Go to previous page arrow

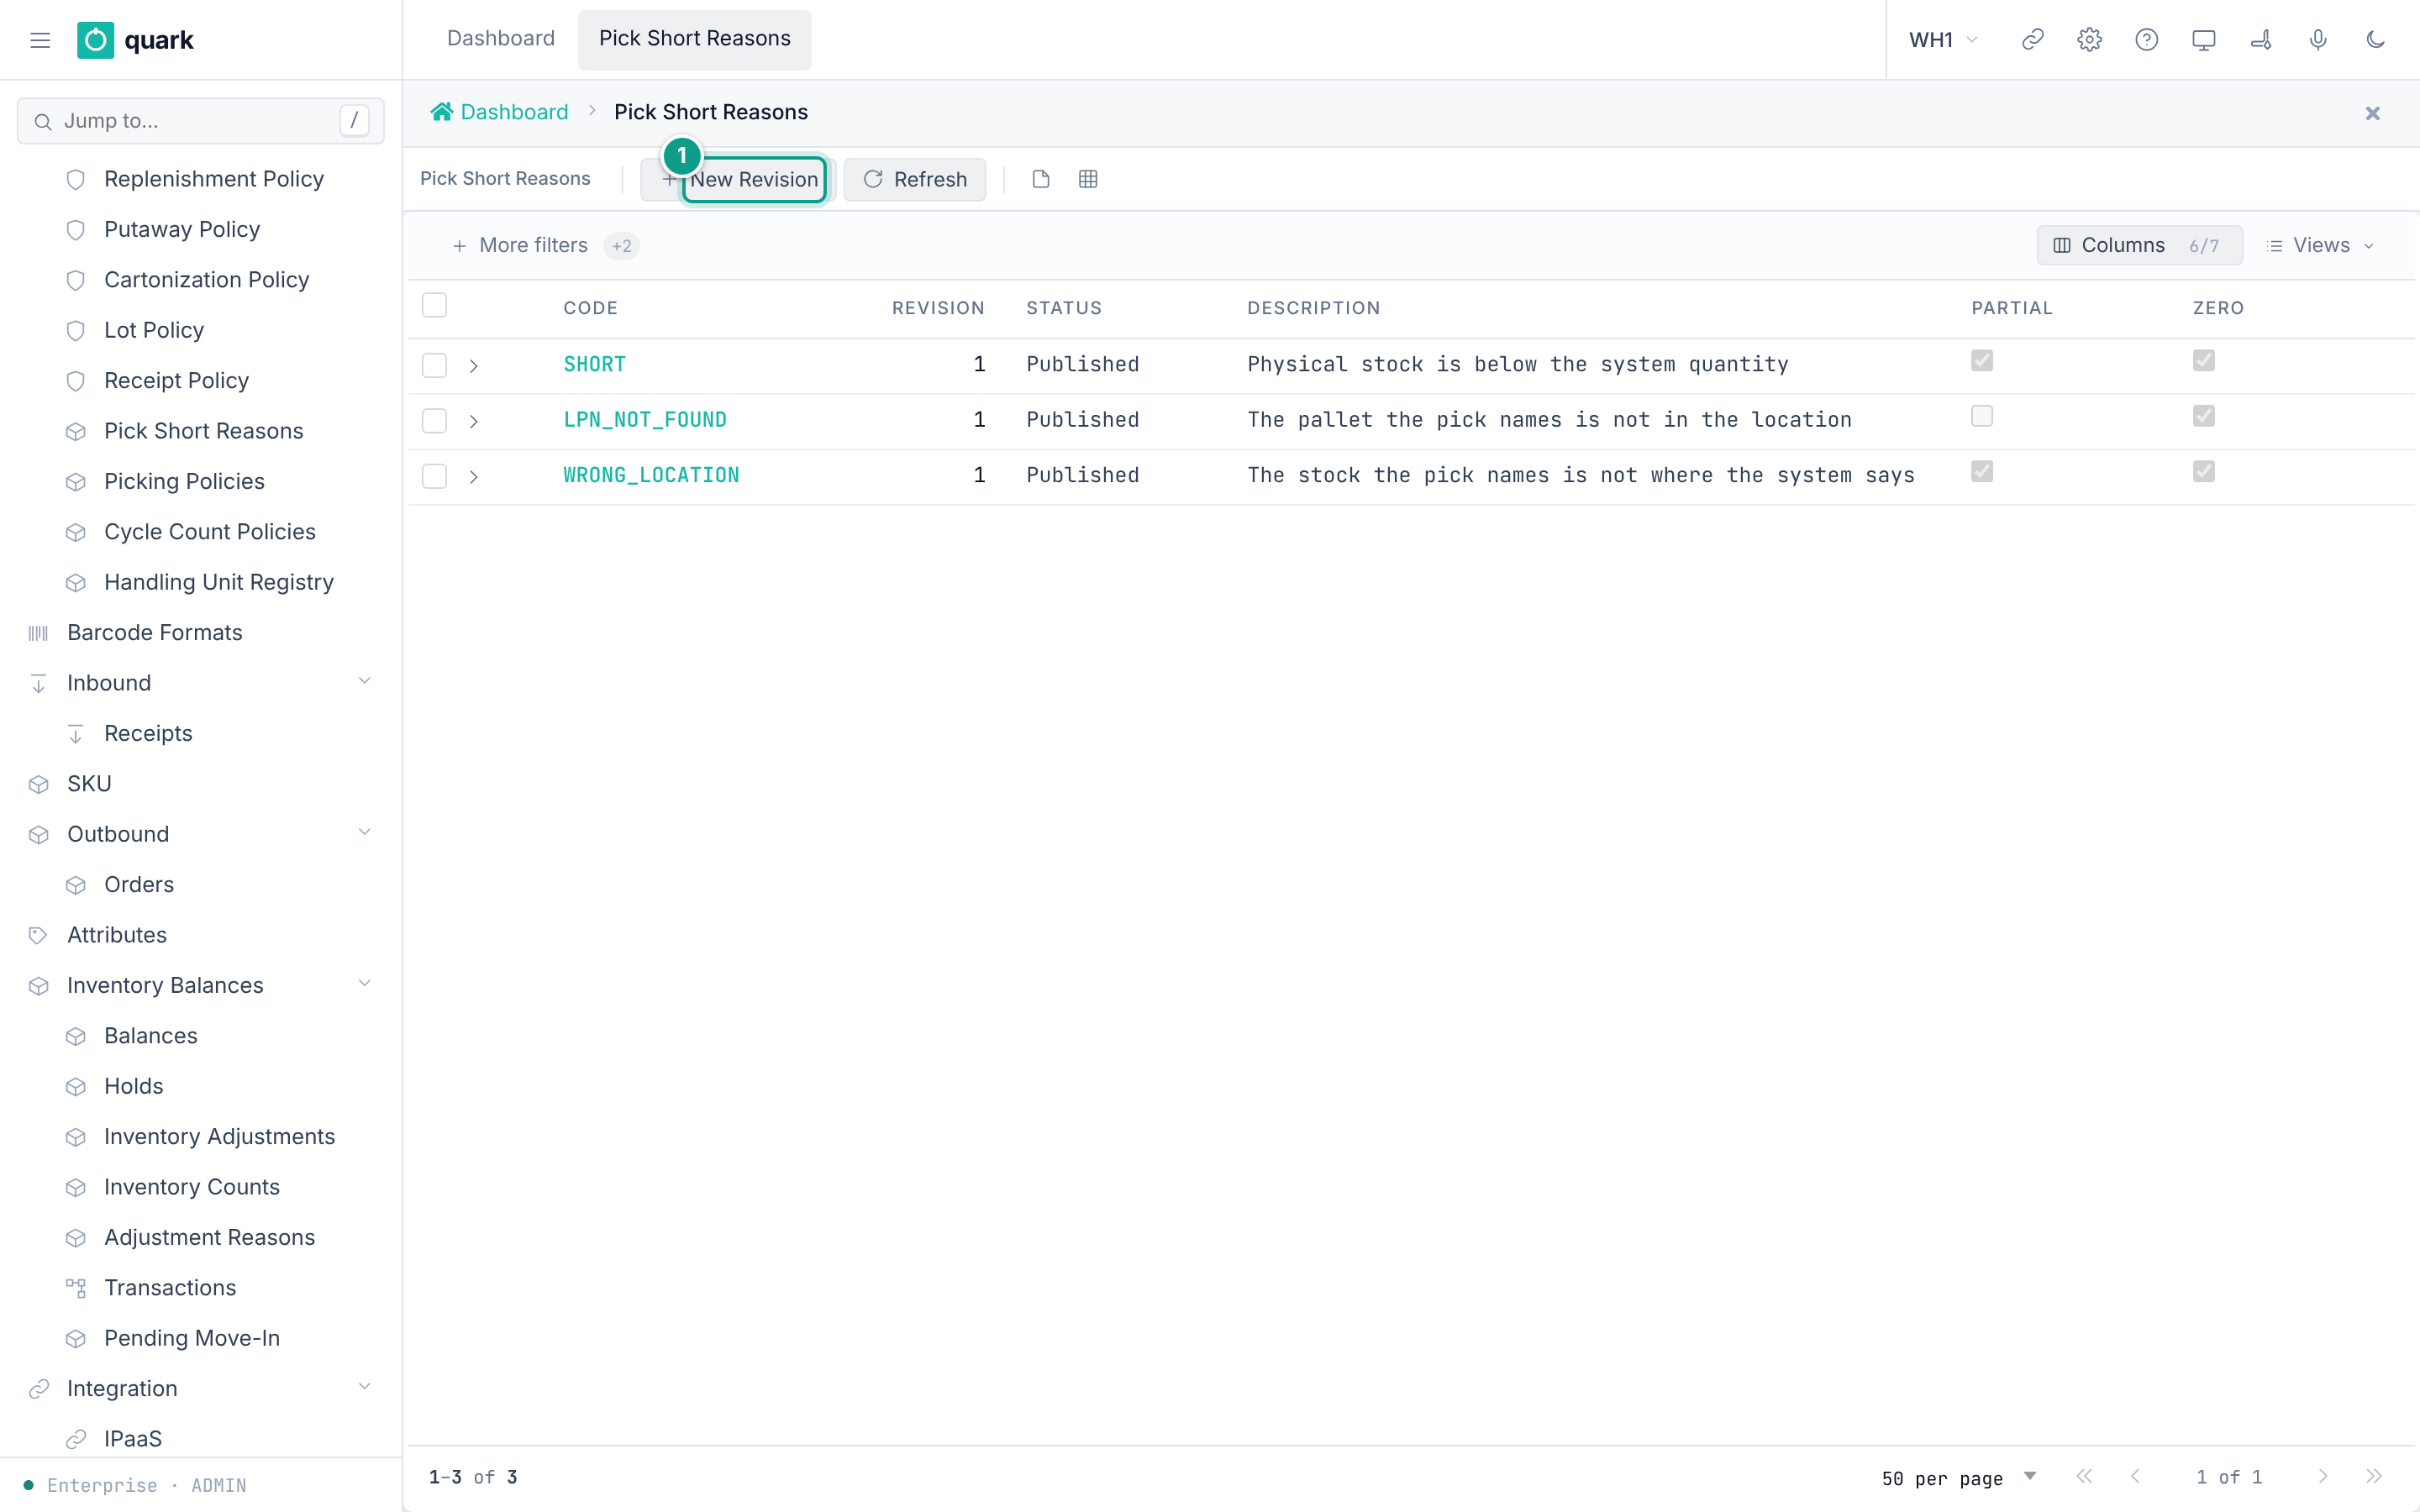[2134, 1476]
